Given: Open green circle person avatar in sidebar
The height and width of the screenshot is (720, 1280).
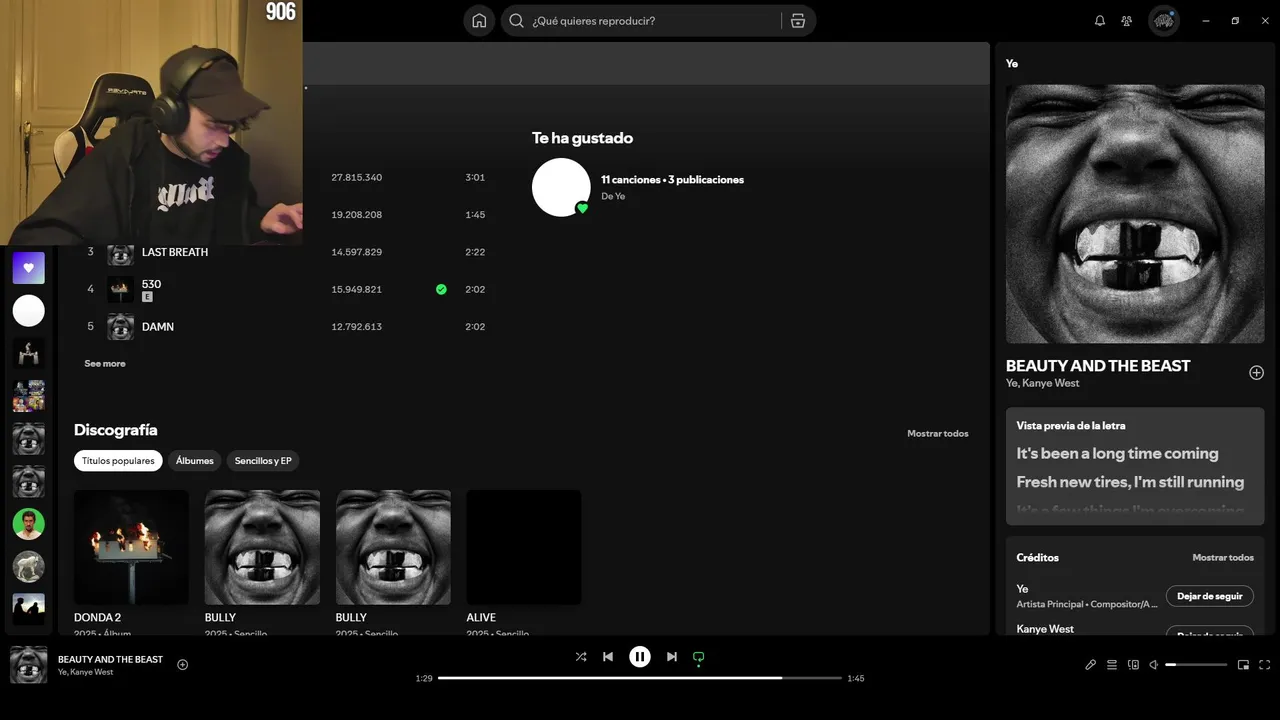Looking at the screenshot, I should (x=29, y=524).
